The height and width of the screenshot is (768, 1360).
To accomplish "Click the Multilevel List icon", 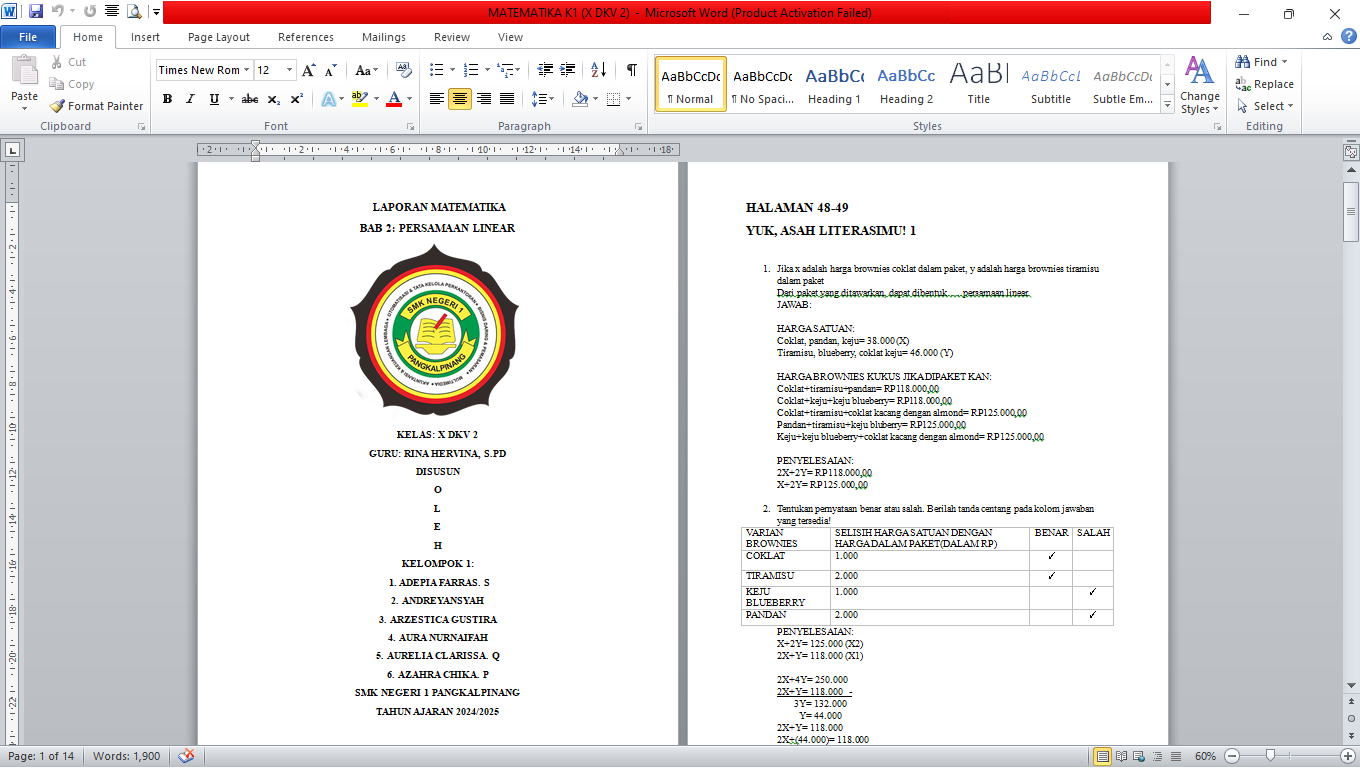I will click(507, 70).
